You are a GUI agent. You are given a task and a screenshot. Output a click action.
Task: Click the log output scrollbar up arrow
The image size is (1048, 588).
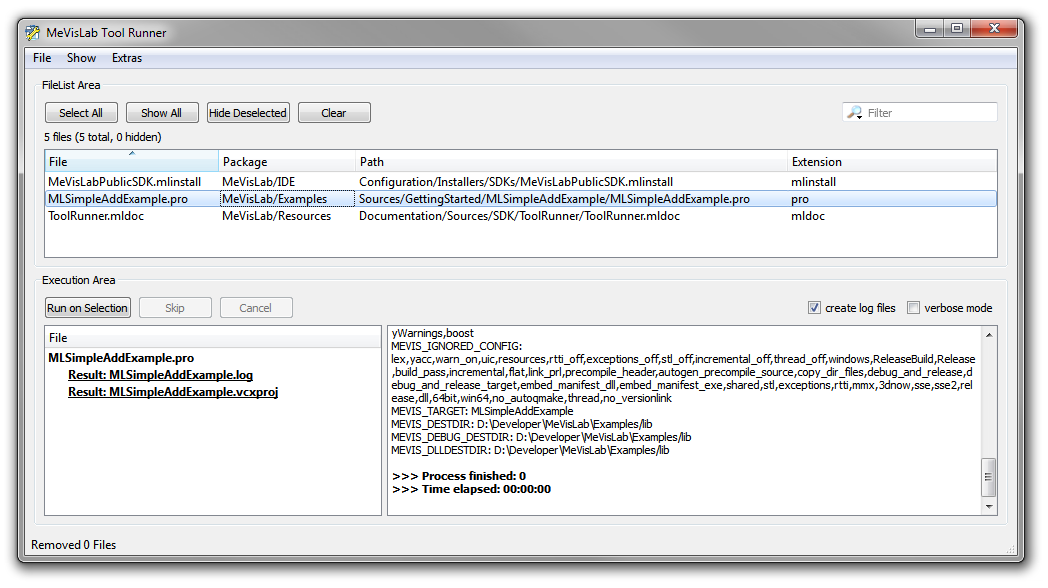click(989, 335)
